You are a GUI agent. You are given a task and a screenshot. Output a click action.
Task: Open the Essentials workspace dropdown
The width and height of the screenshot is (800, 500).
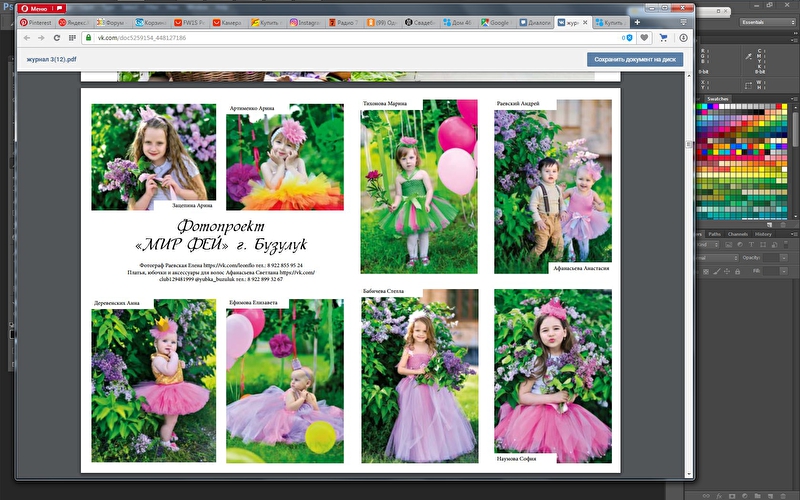(x=766, y=21)
